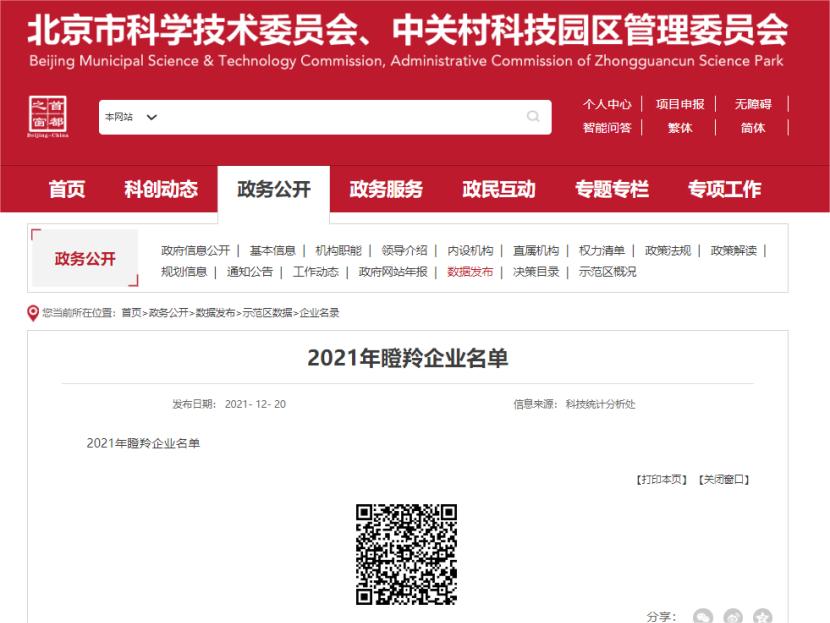Share via Weibo icon
This screenshot has height=623, width=830.
pos(733,617)
